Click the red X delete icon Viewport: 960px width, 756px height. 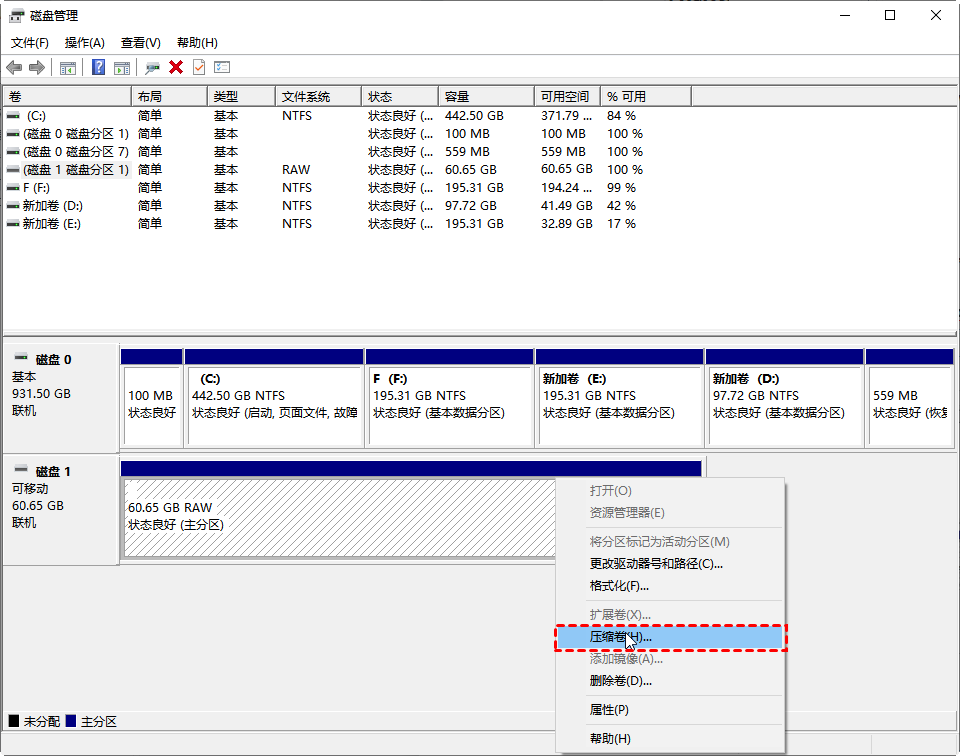176,67
